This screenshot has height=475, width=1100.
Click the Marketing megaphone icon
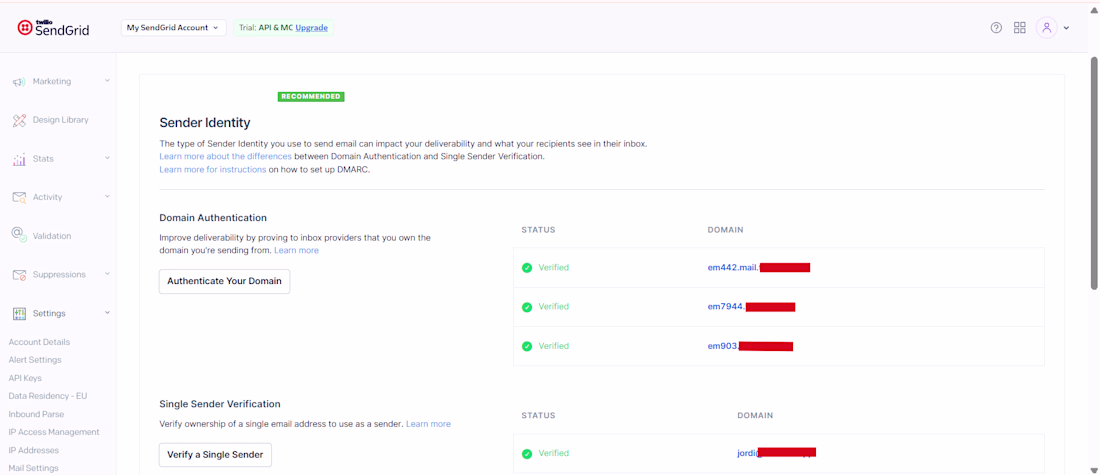tap(20, 81)
